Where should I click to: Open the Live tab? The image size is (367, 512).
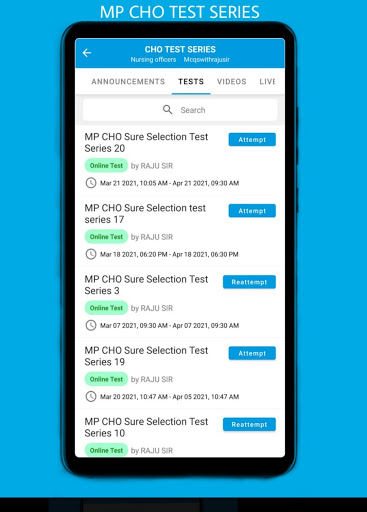(267, 82)
